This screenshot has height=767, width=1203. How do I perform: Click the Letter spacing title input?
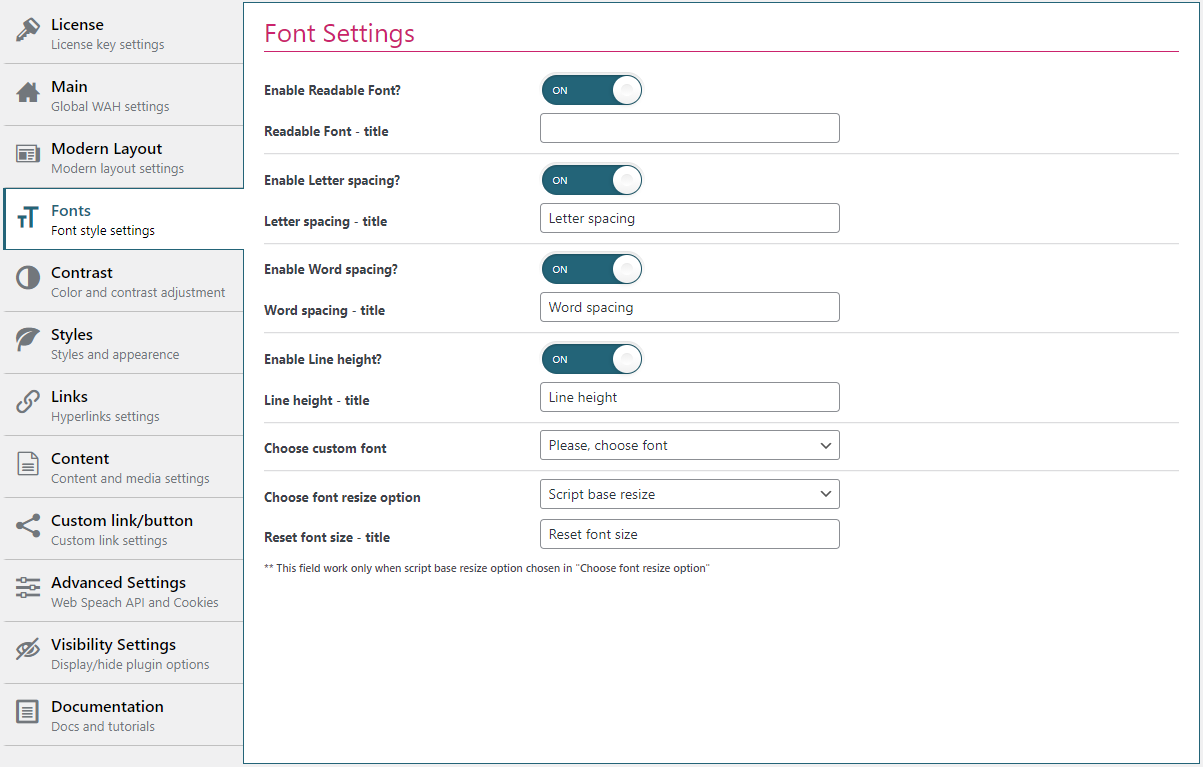tap(690, 218)
